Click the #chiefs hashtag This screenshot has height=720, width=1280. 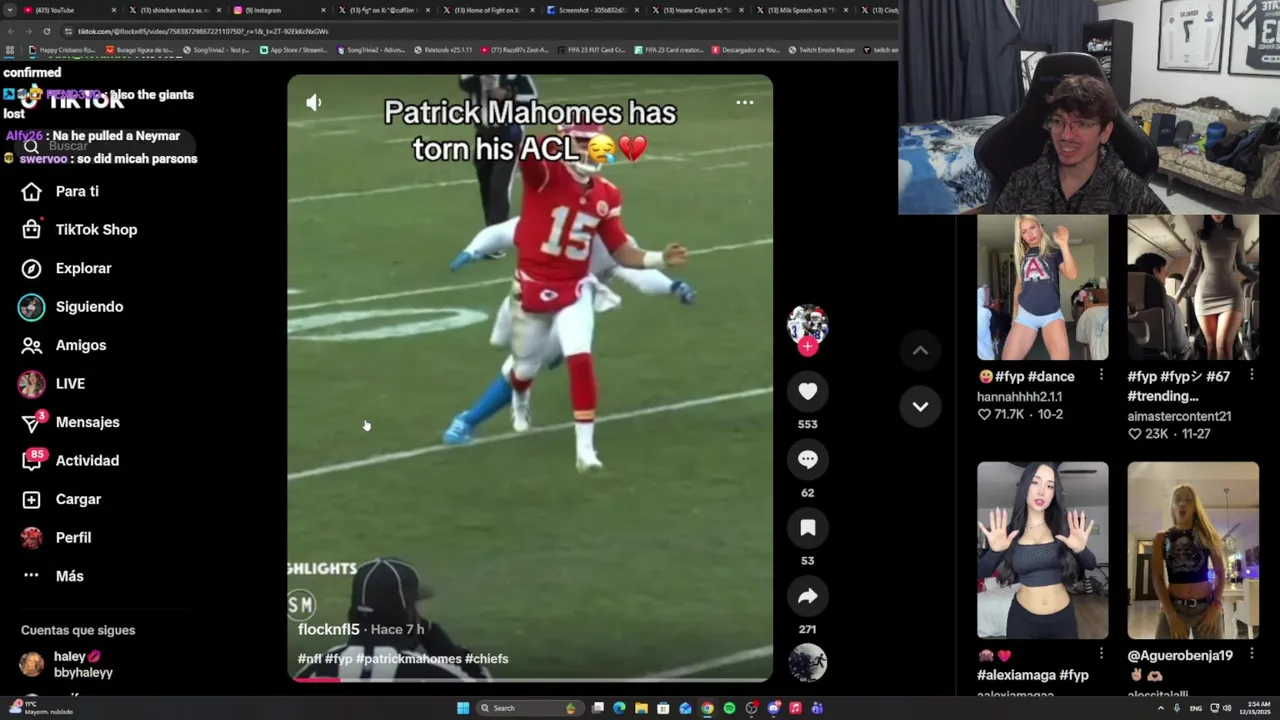point(486,659)
